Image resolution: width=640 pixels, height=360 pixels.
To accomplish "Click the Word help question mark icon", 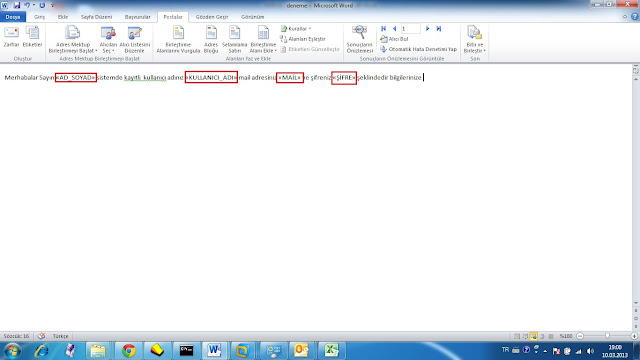I will [x=634, y=17].
